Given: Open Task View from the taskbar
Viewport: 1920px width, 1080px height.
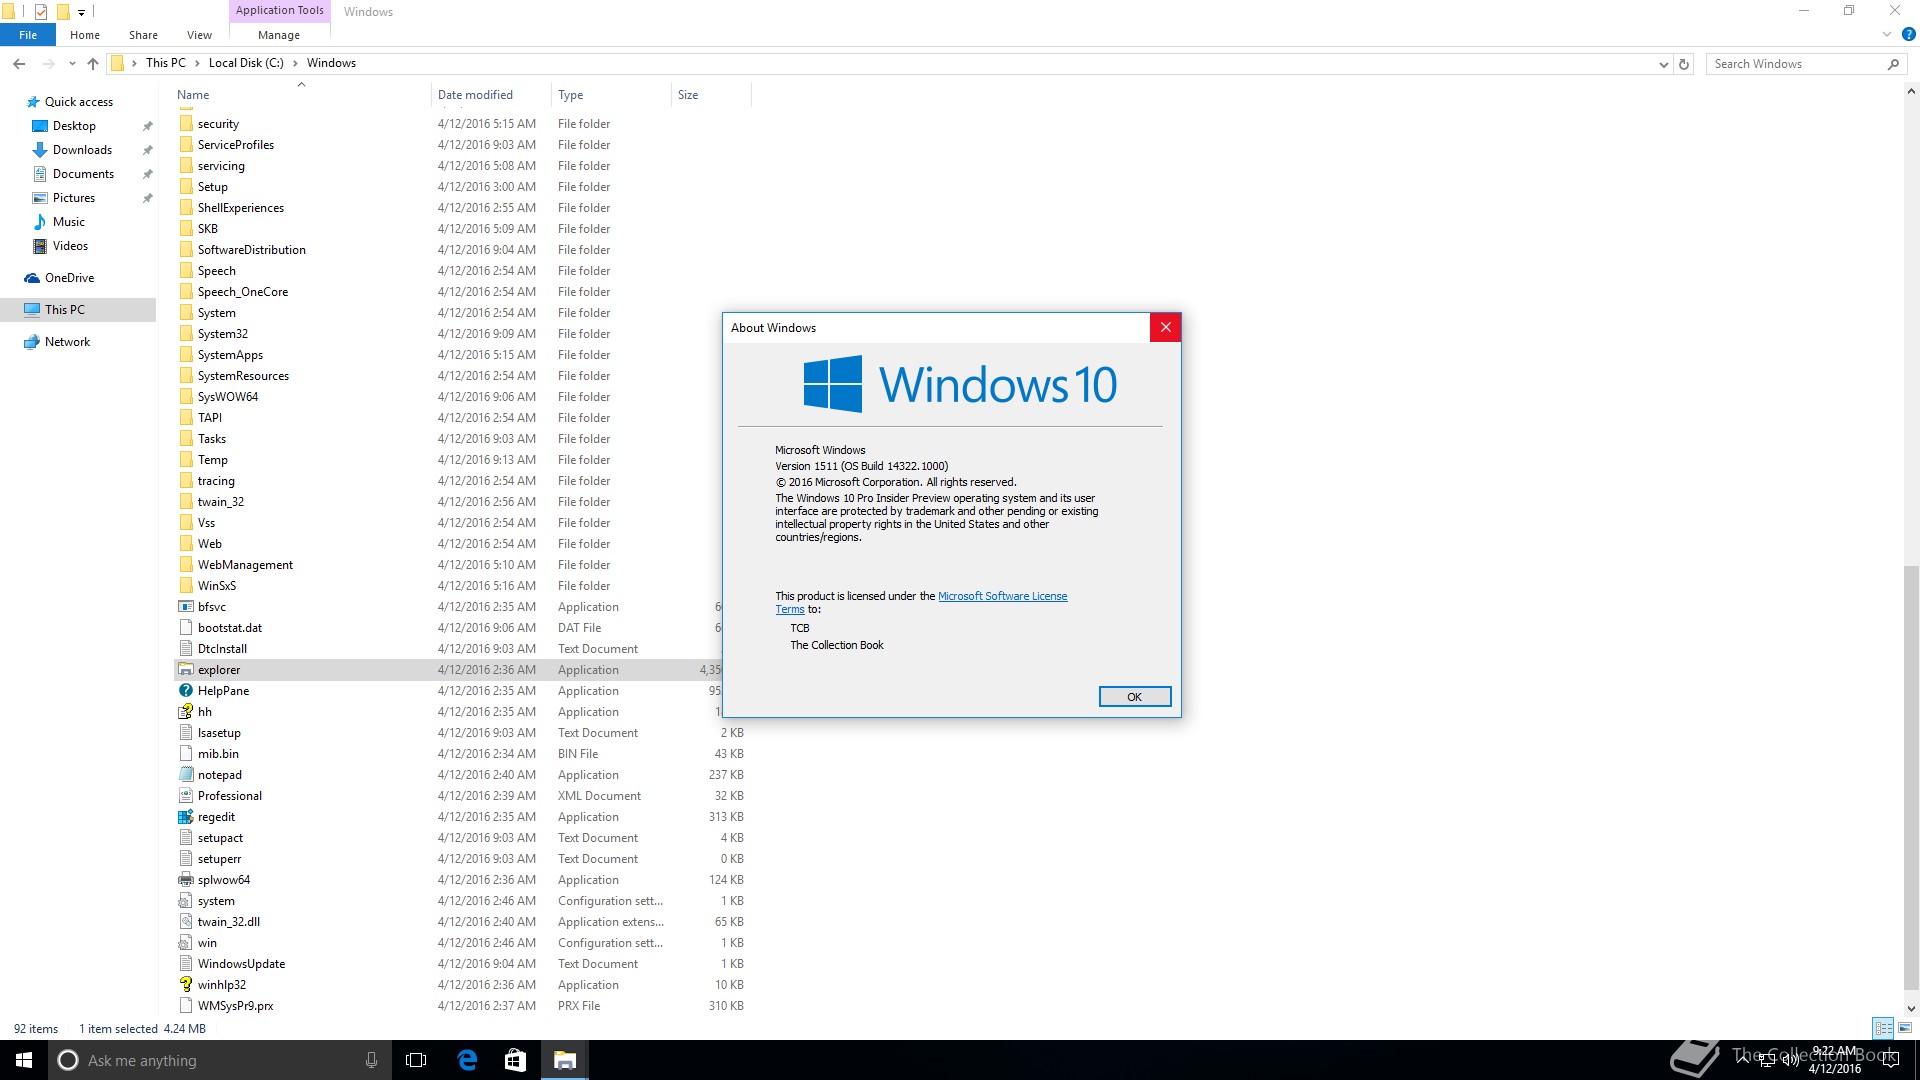Looking at the screenshot, I should pos(416,1060).
